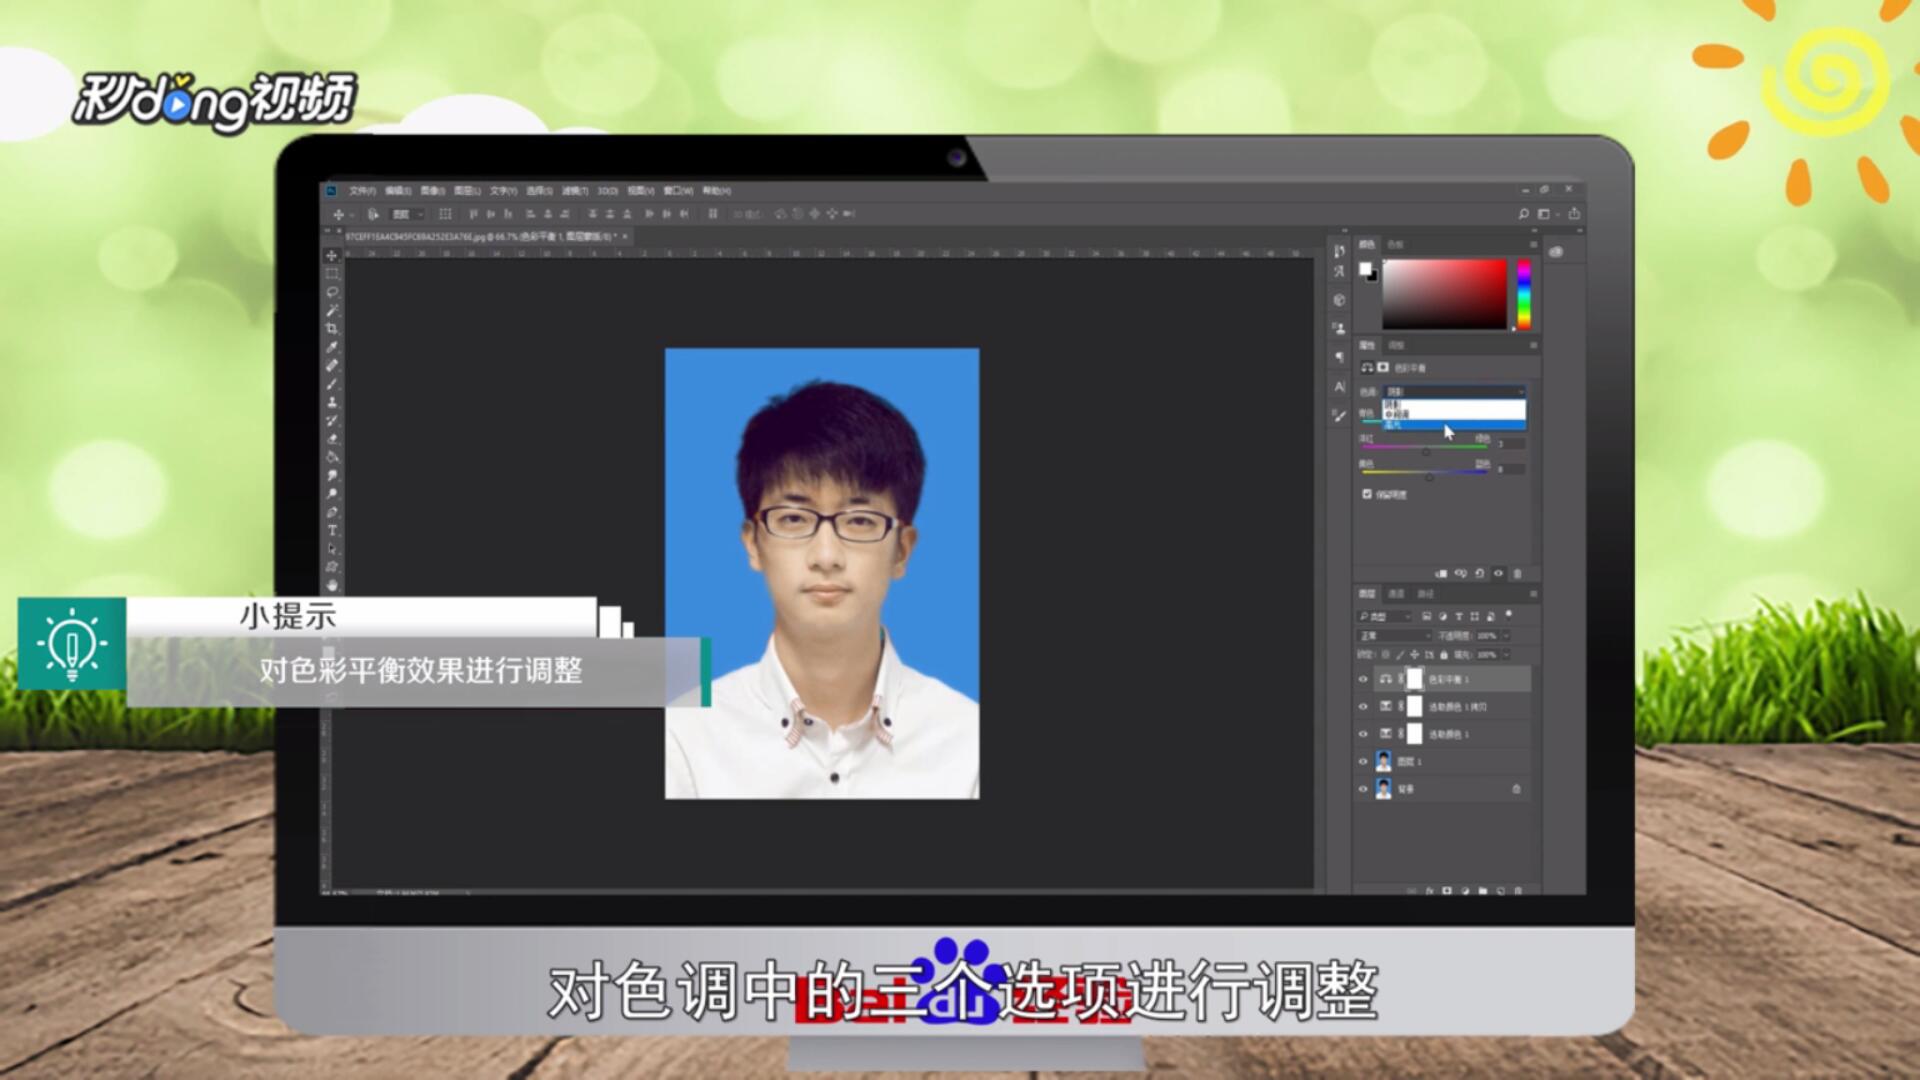Toggle adjustment visibility eye in Properties

[1498, 573]
